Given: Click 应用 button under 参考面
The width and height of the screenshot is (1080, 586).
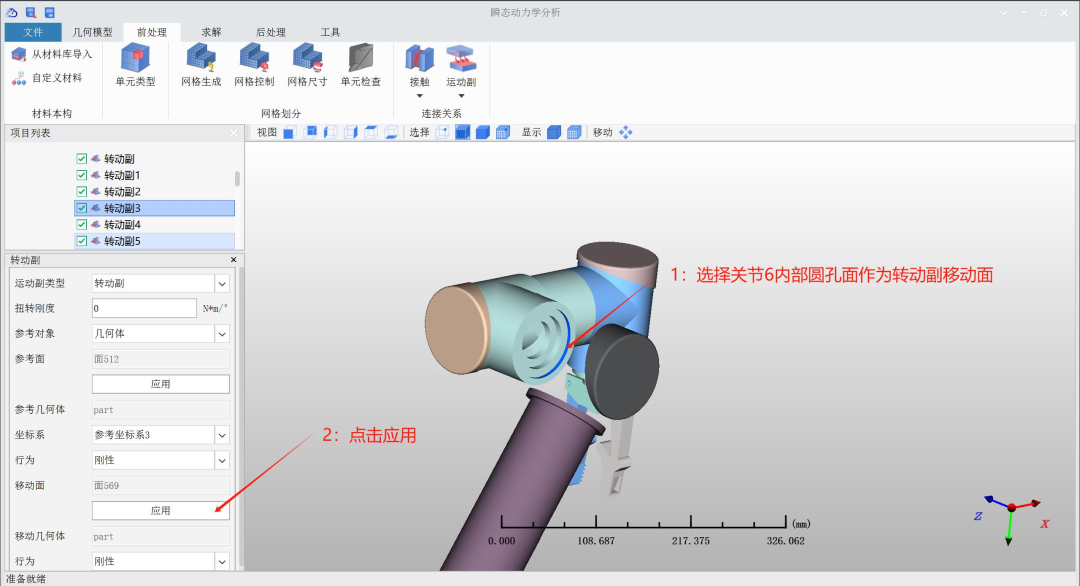Looking at the screenshot, I should click(x=160, y=384).
